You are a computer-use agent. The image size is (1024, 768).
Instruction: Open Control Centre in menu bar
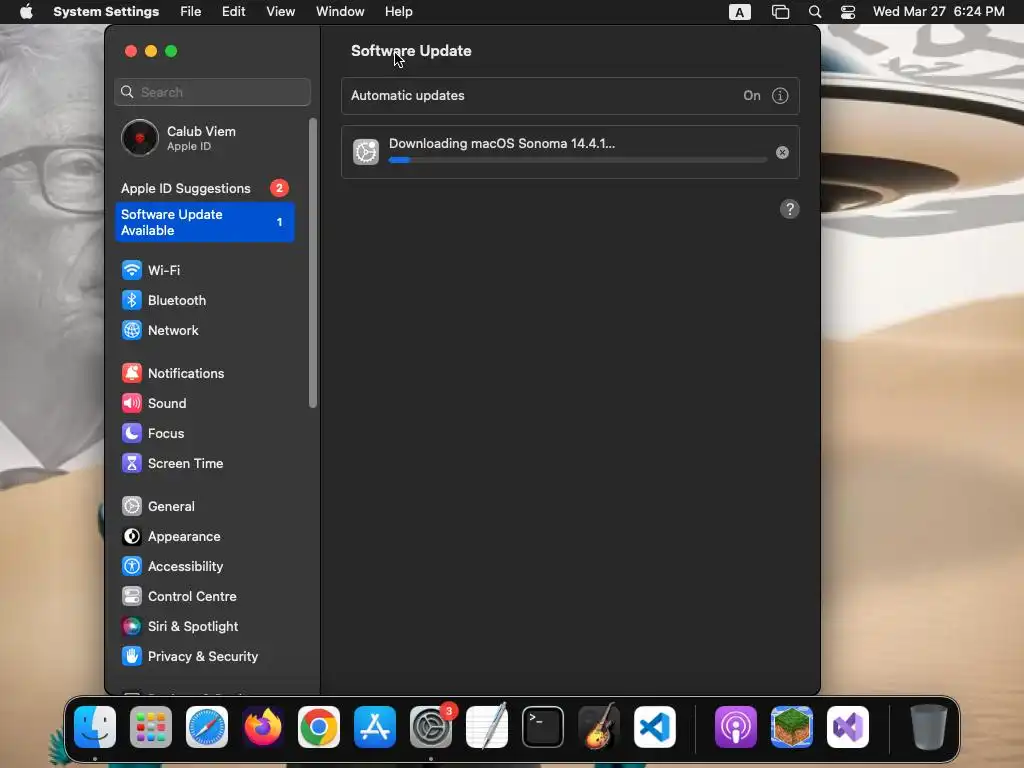pyautogui.click(x=848, y=12)
